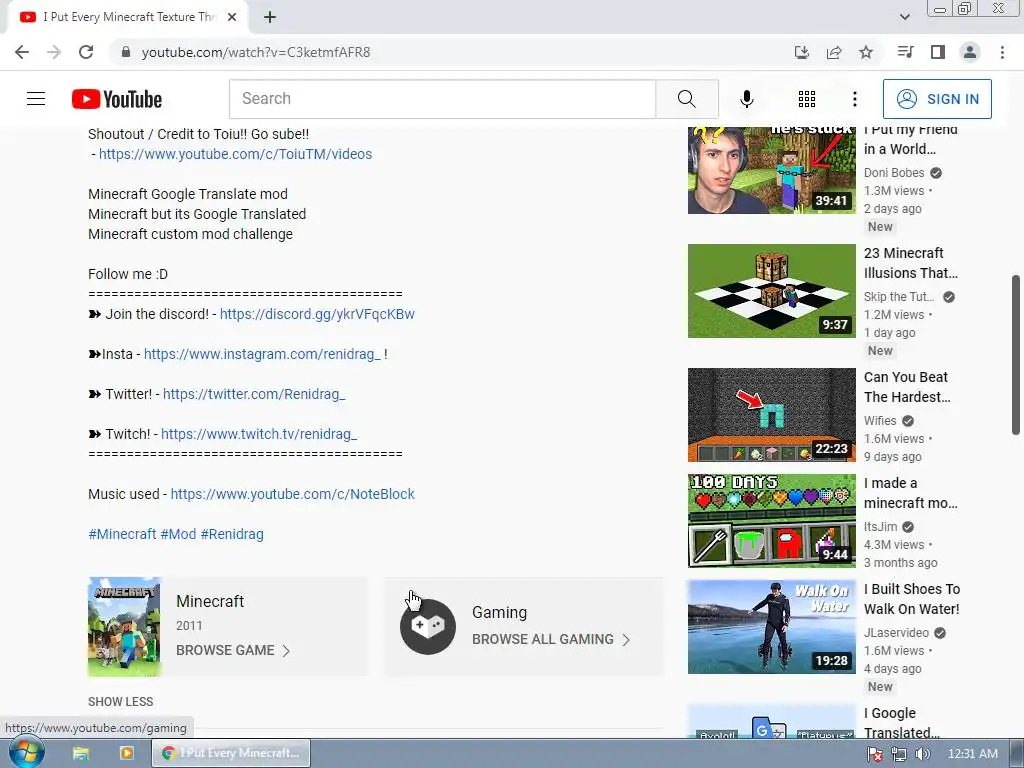This screenshot has width=1024, height=768.
Task: Go to the YouTube home logo
Action: [117, 99]
